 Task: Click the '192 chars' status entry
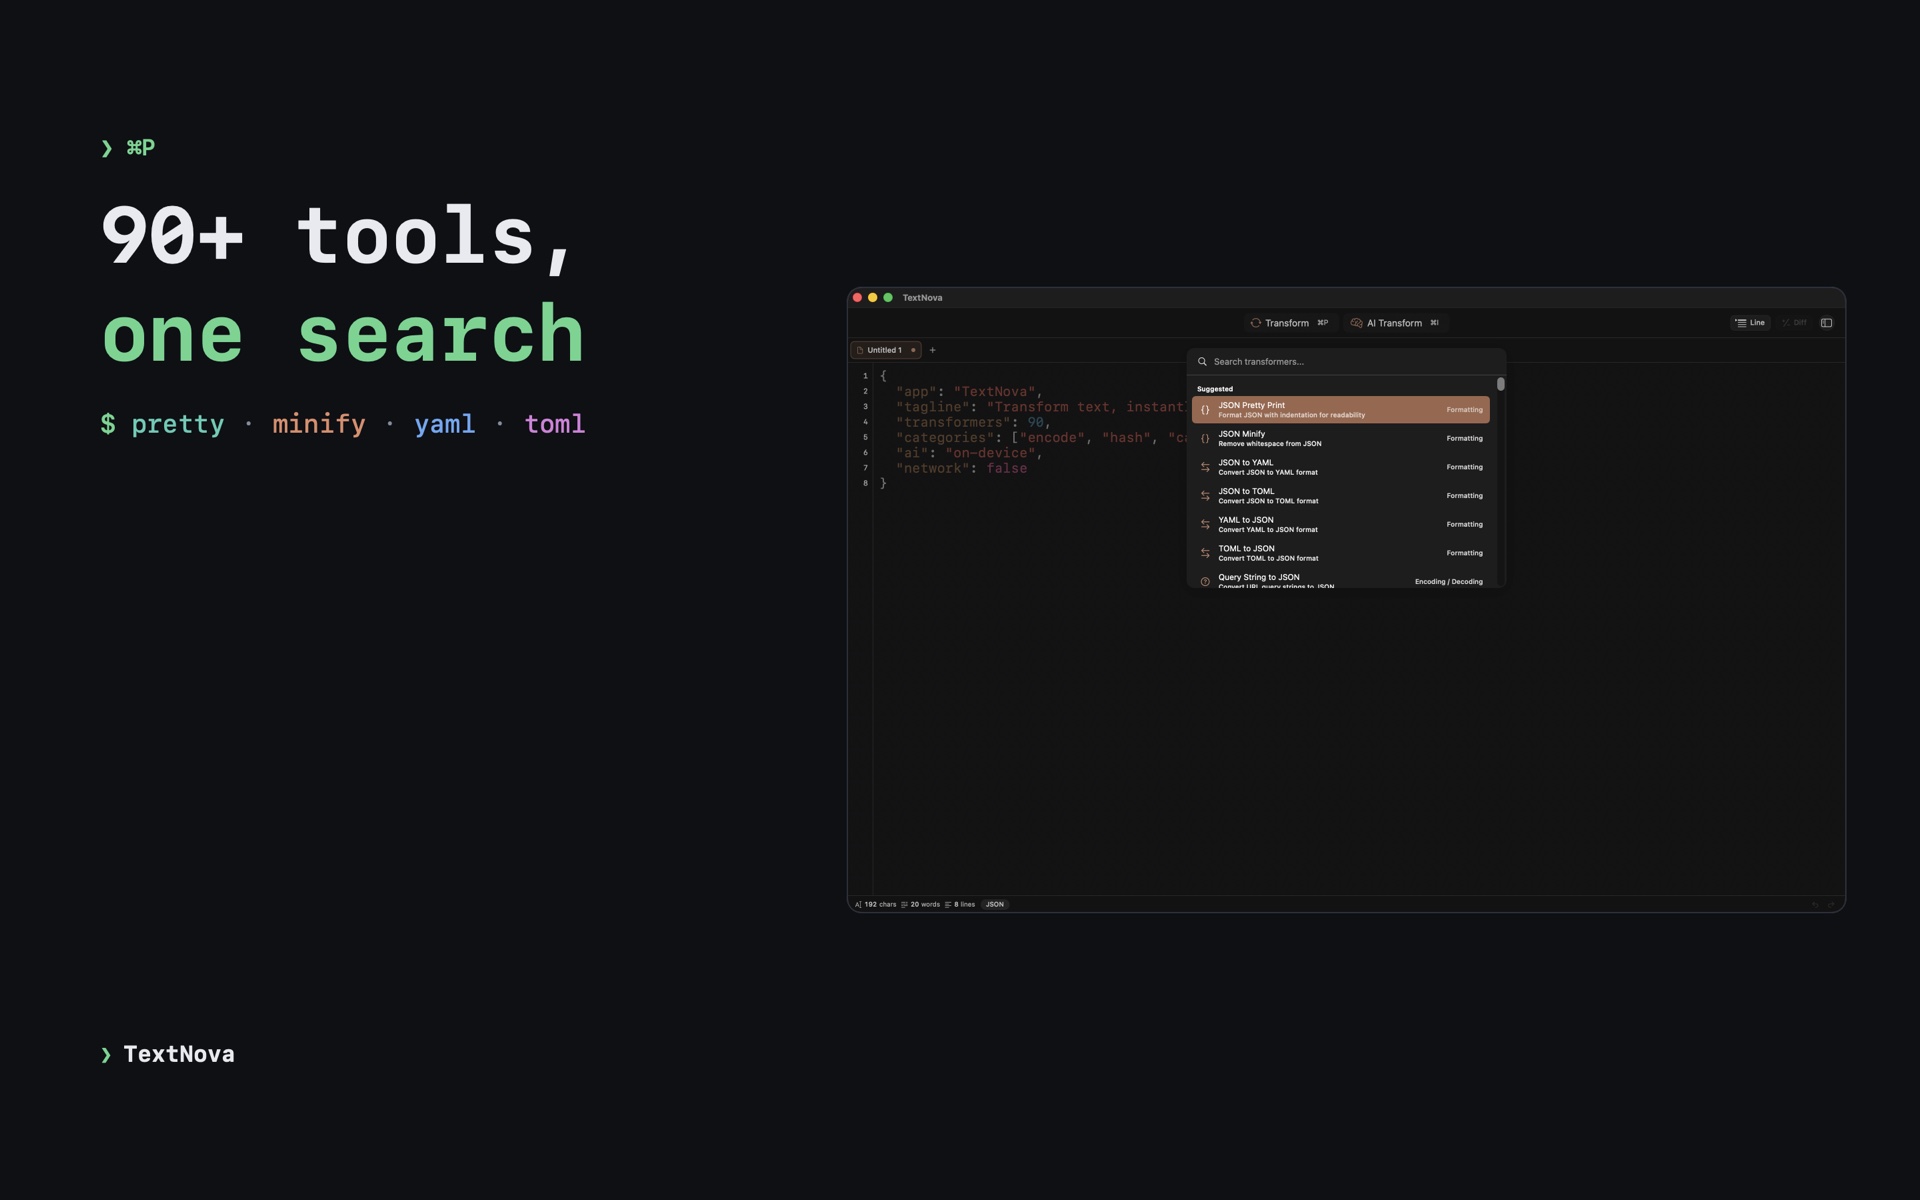(876, 904)
